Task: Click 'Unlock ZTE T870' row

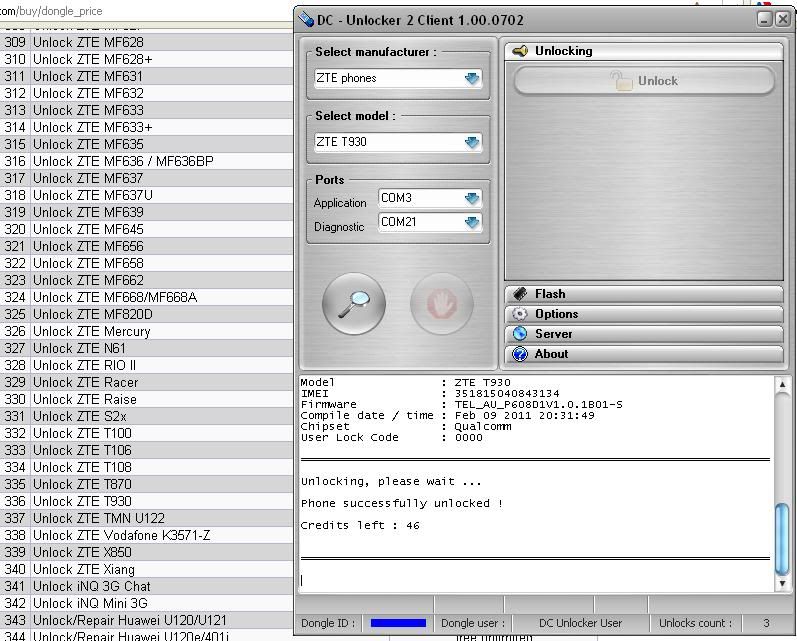Action: [146, 484]
